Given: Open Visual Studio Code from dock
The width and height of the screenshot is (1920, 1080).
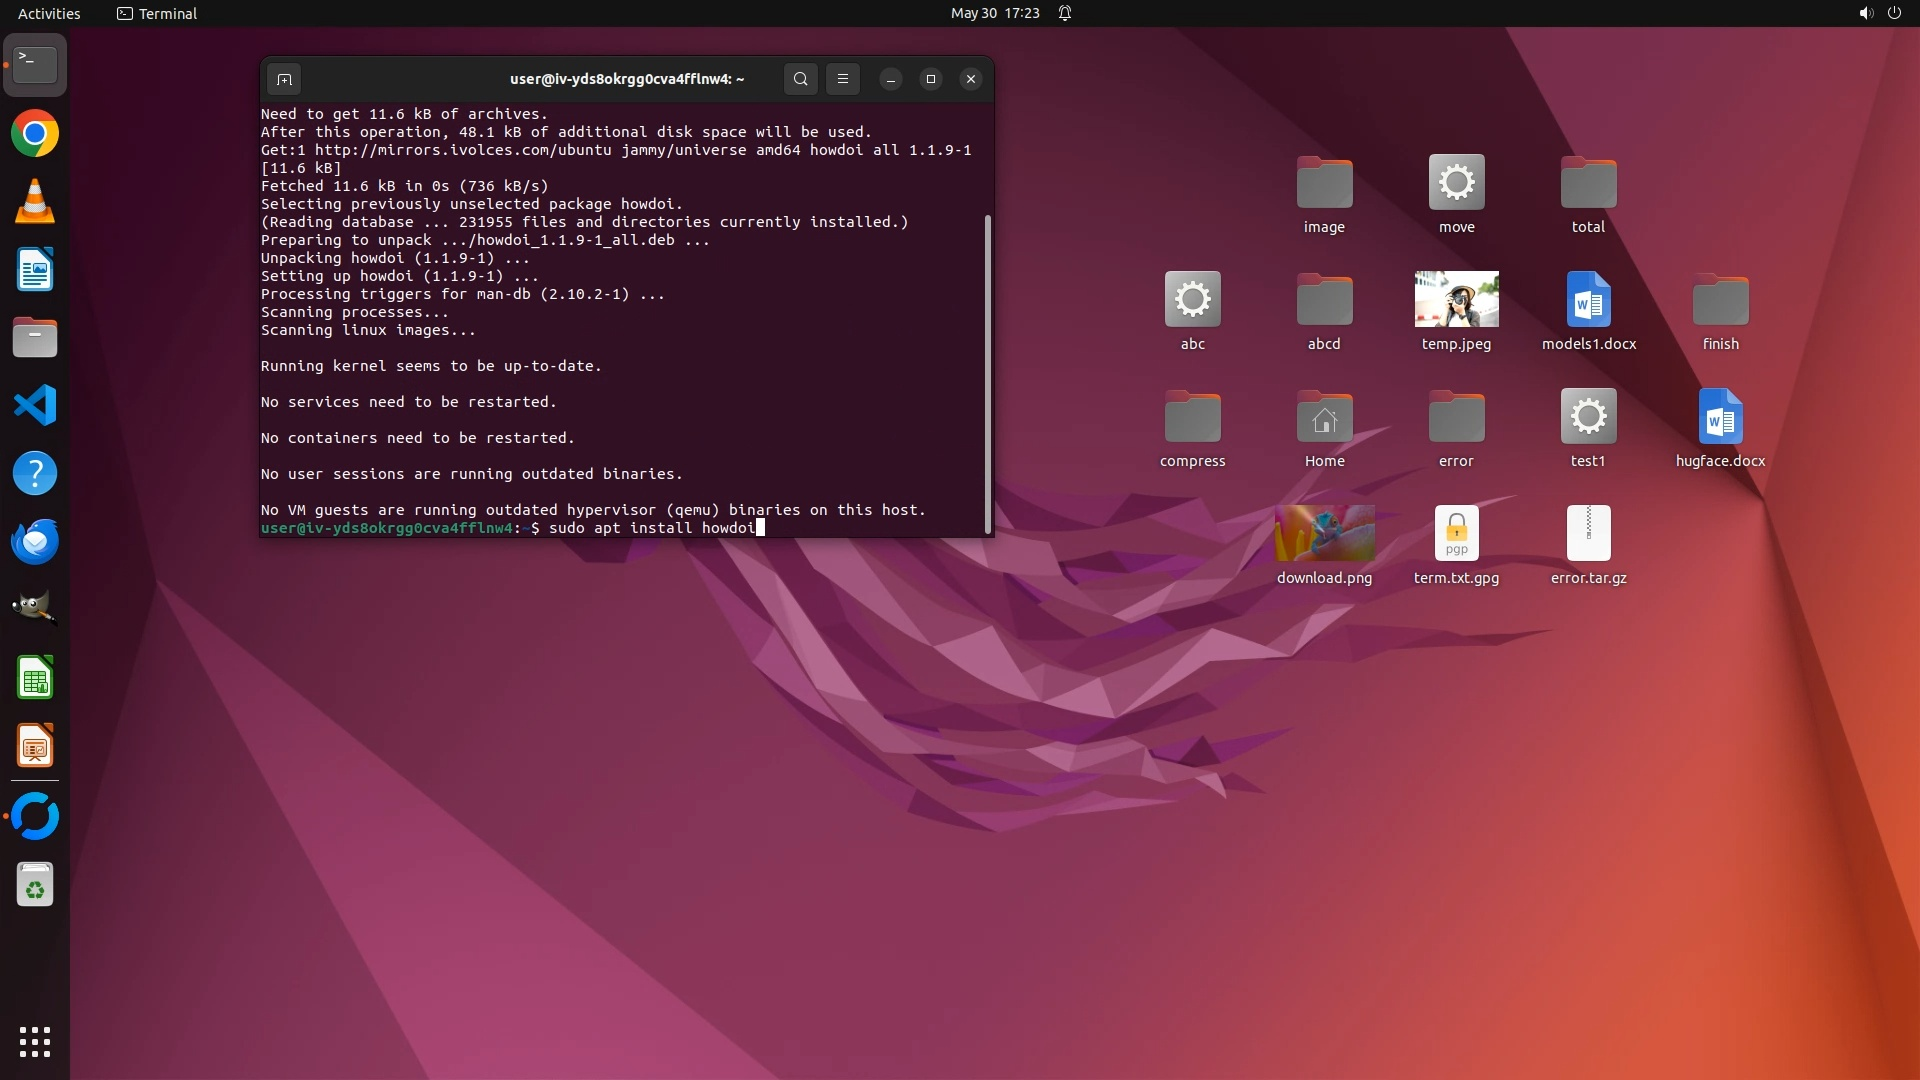Looking at the screenshot, I should coord(35,406).
